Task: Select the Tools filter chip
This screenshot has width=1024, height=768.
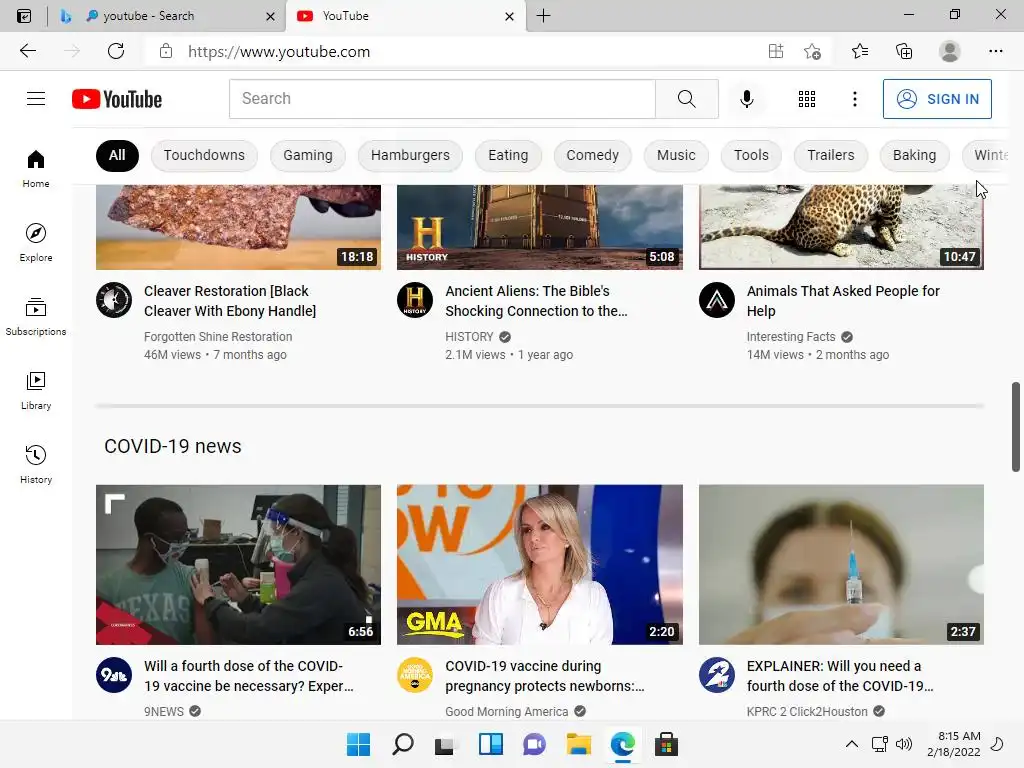Action: (x=751, y=155)
